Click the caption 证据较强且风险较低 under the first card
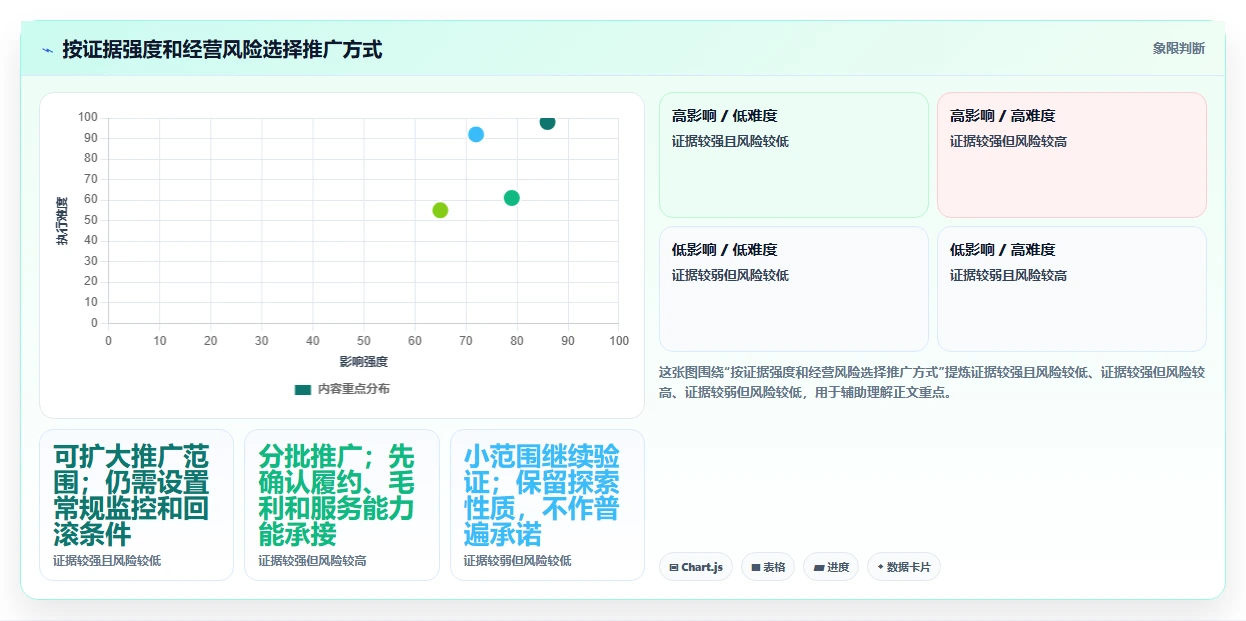Viewport: 1246px width, 621px height. point(107,561)
